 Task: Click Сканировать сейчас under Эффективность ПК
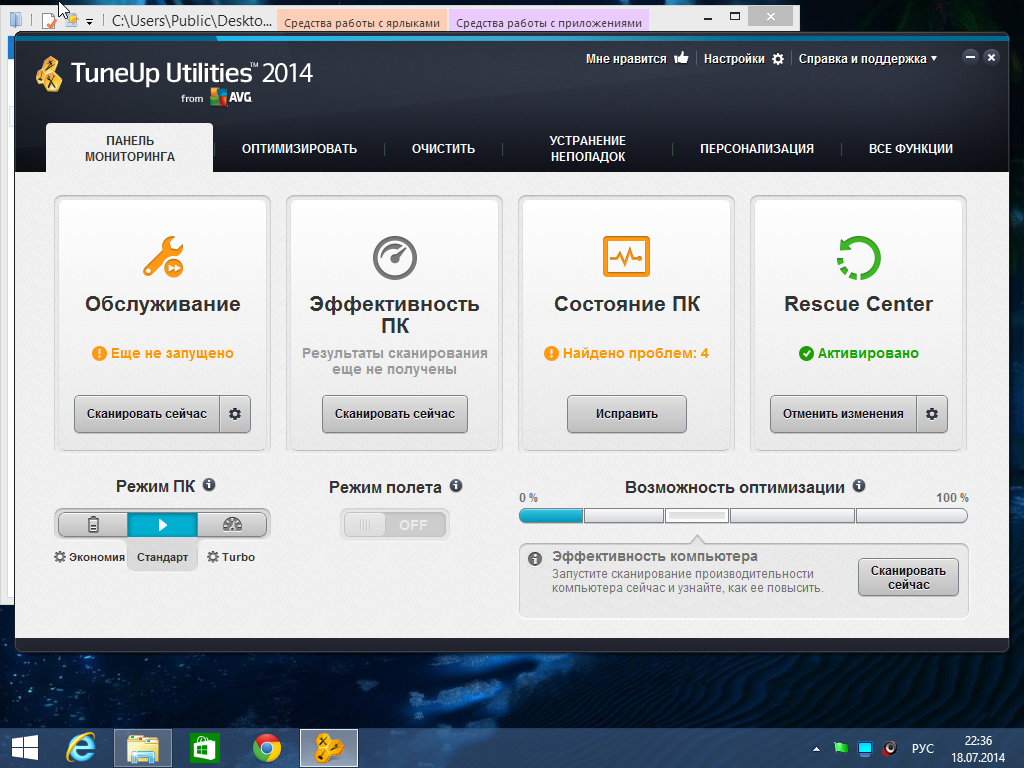point(394,414)
